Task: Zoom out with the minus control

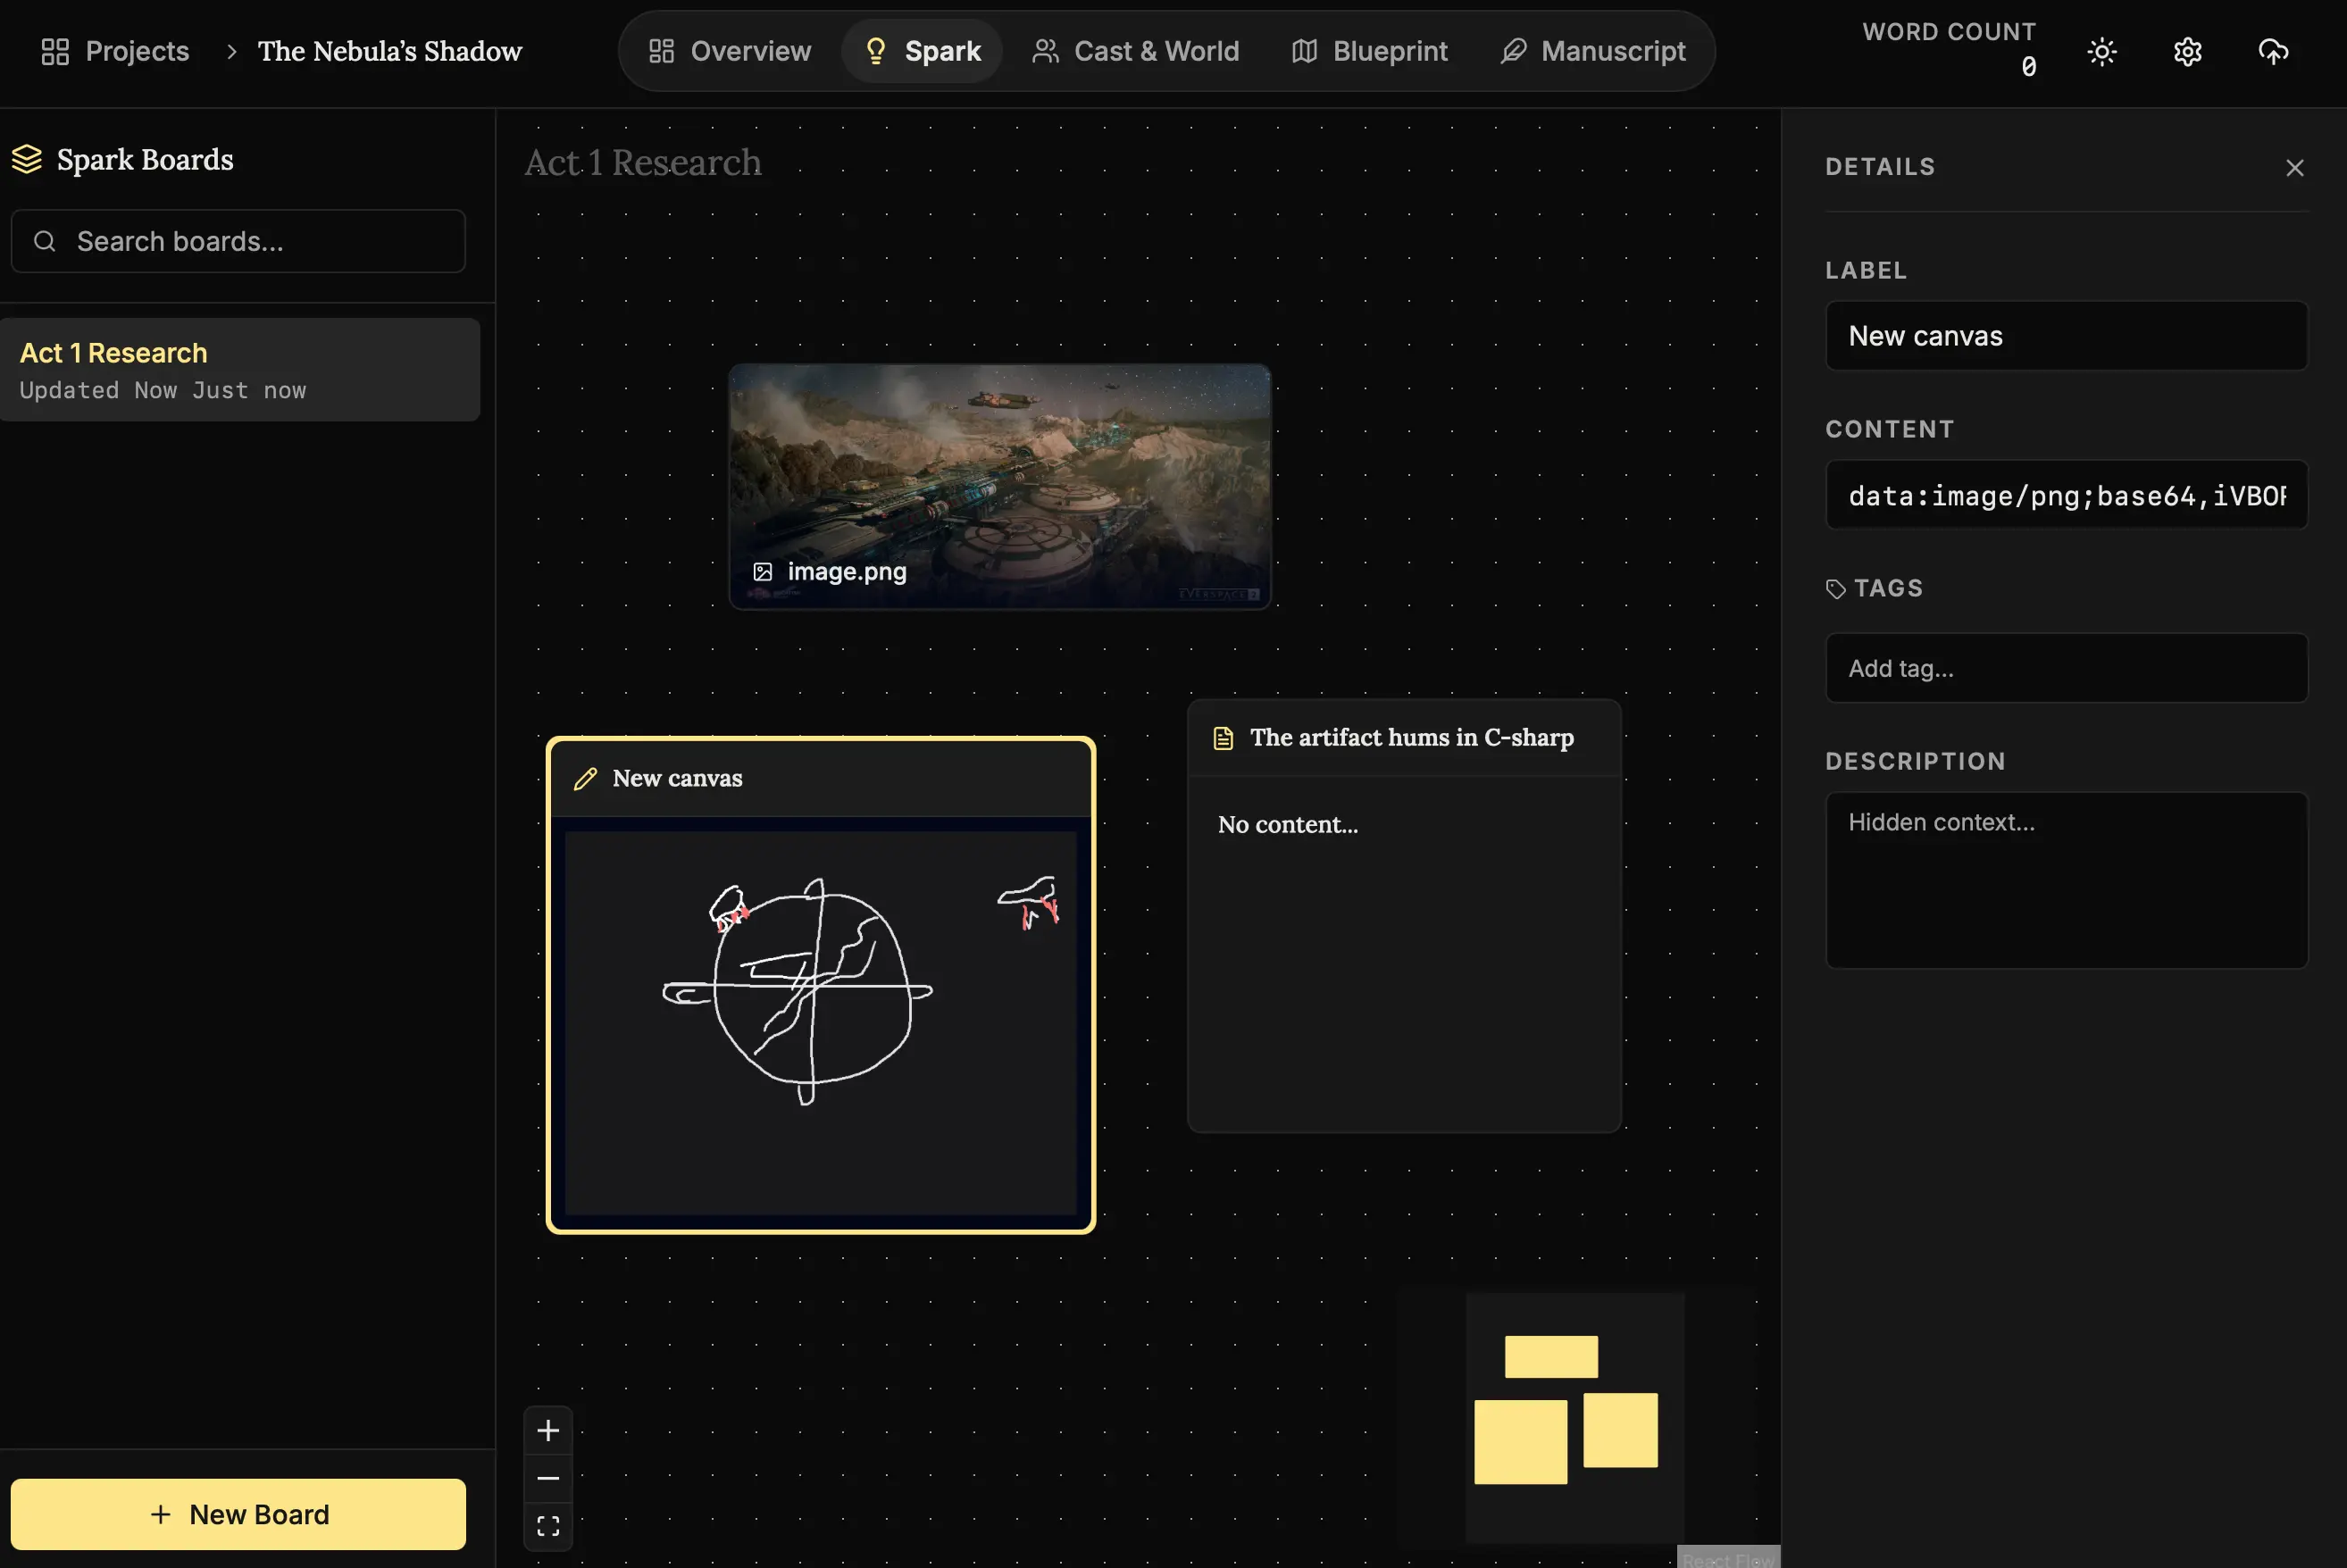Action: click(x=548, y=1478)
